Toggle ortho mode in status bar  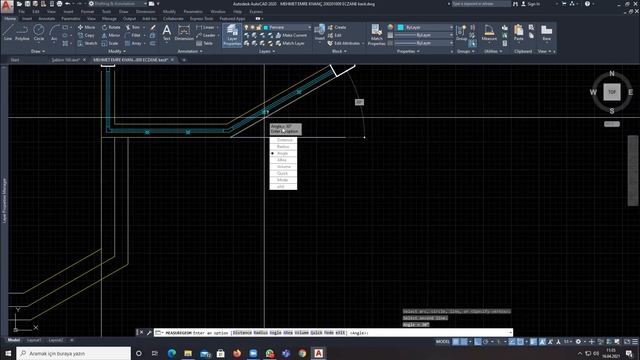point(478,342)
